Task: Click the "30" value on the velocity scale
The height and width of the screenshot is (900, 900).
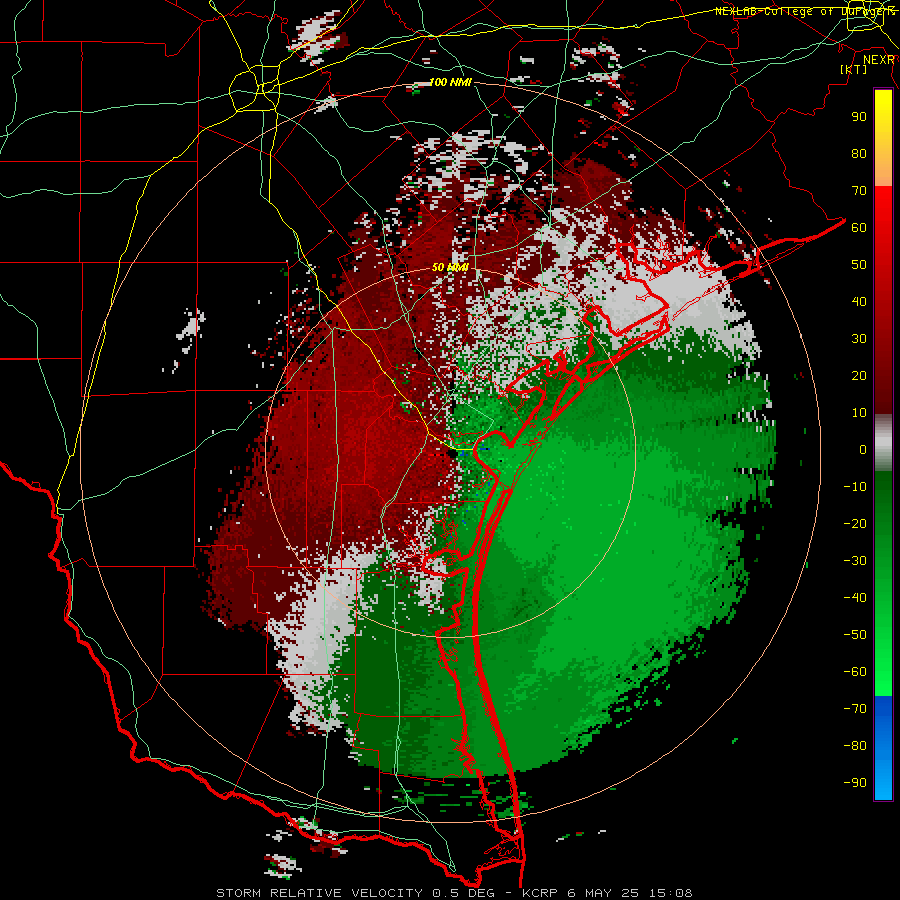Action: click(859, 339)
